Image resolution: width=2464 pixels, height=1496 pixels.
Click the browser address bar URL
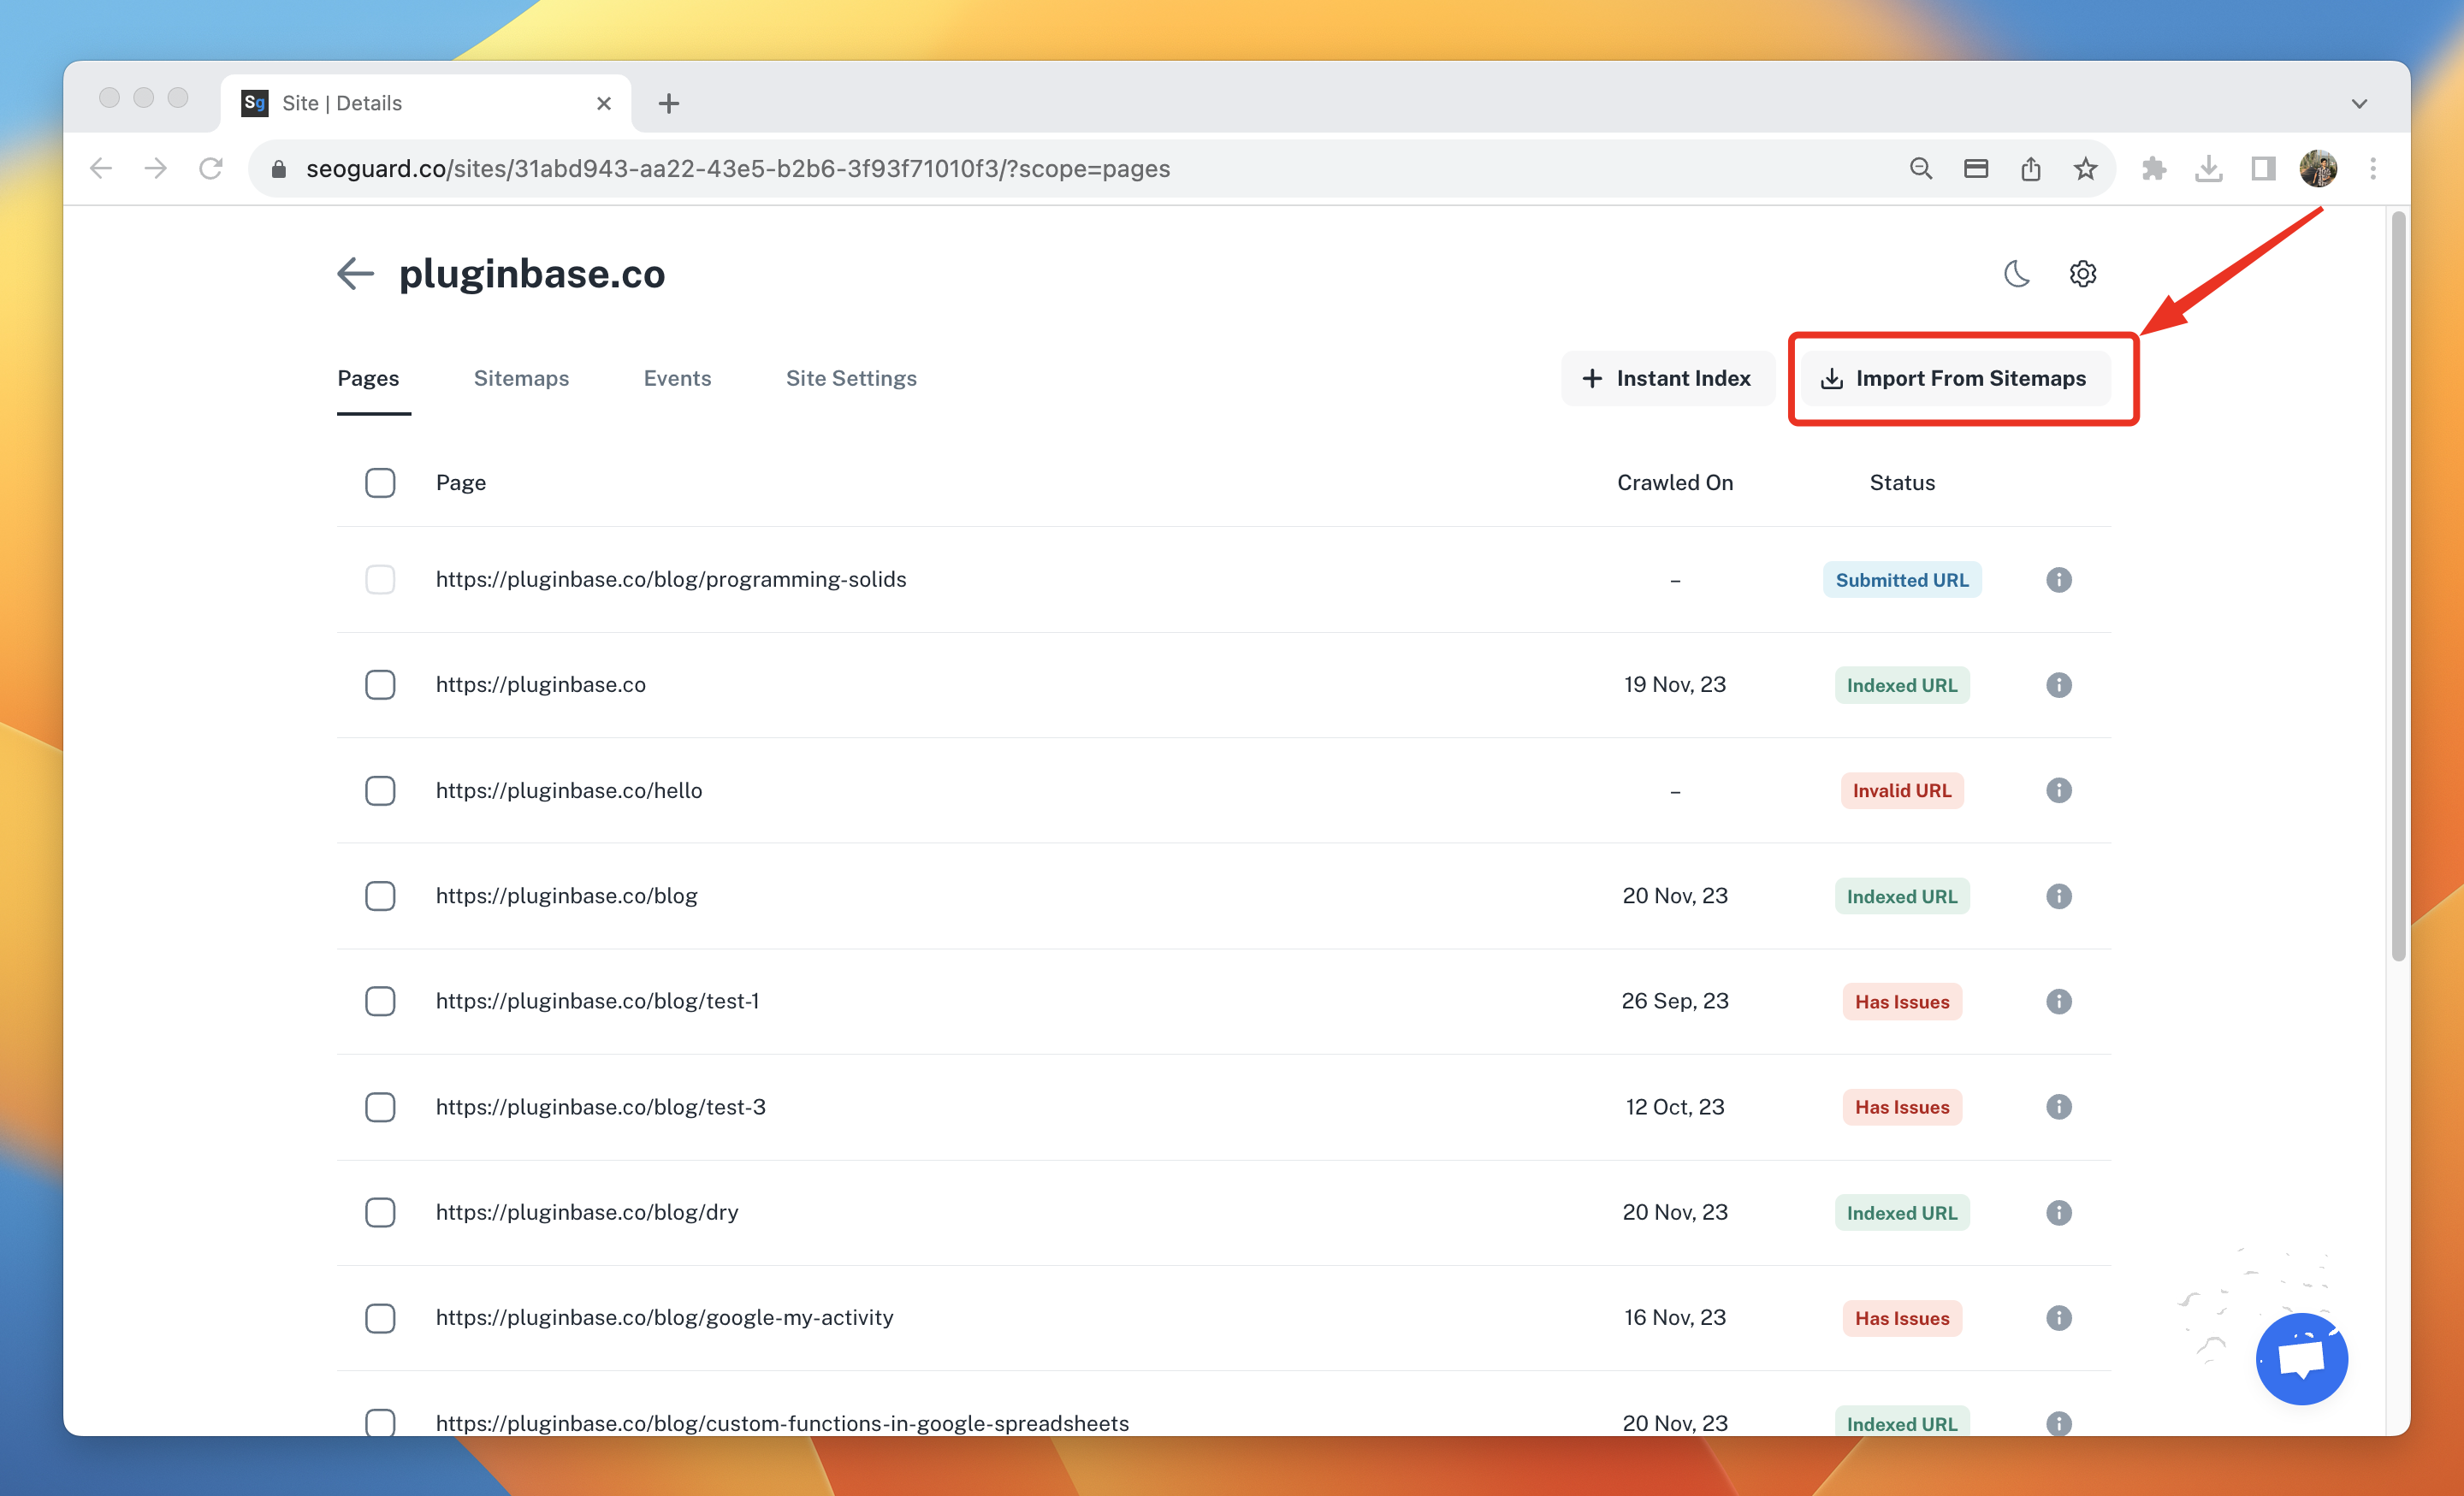[738, 169]
